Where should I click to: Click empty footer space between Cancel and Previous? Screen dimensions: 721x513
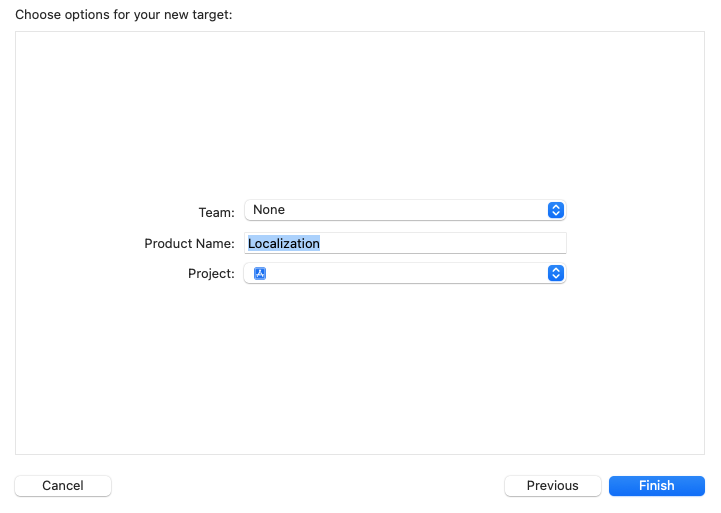coord(300,486)
